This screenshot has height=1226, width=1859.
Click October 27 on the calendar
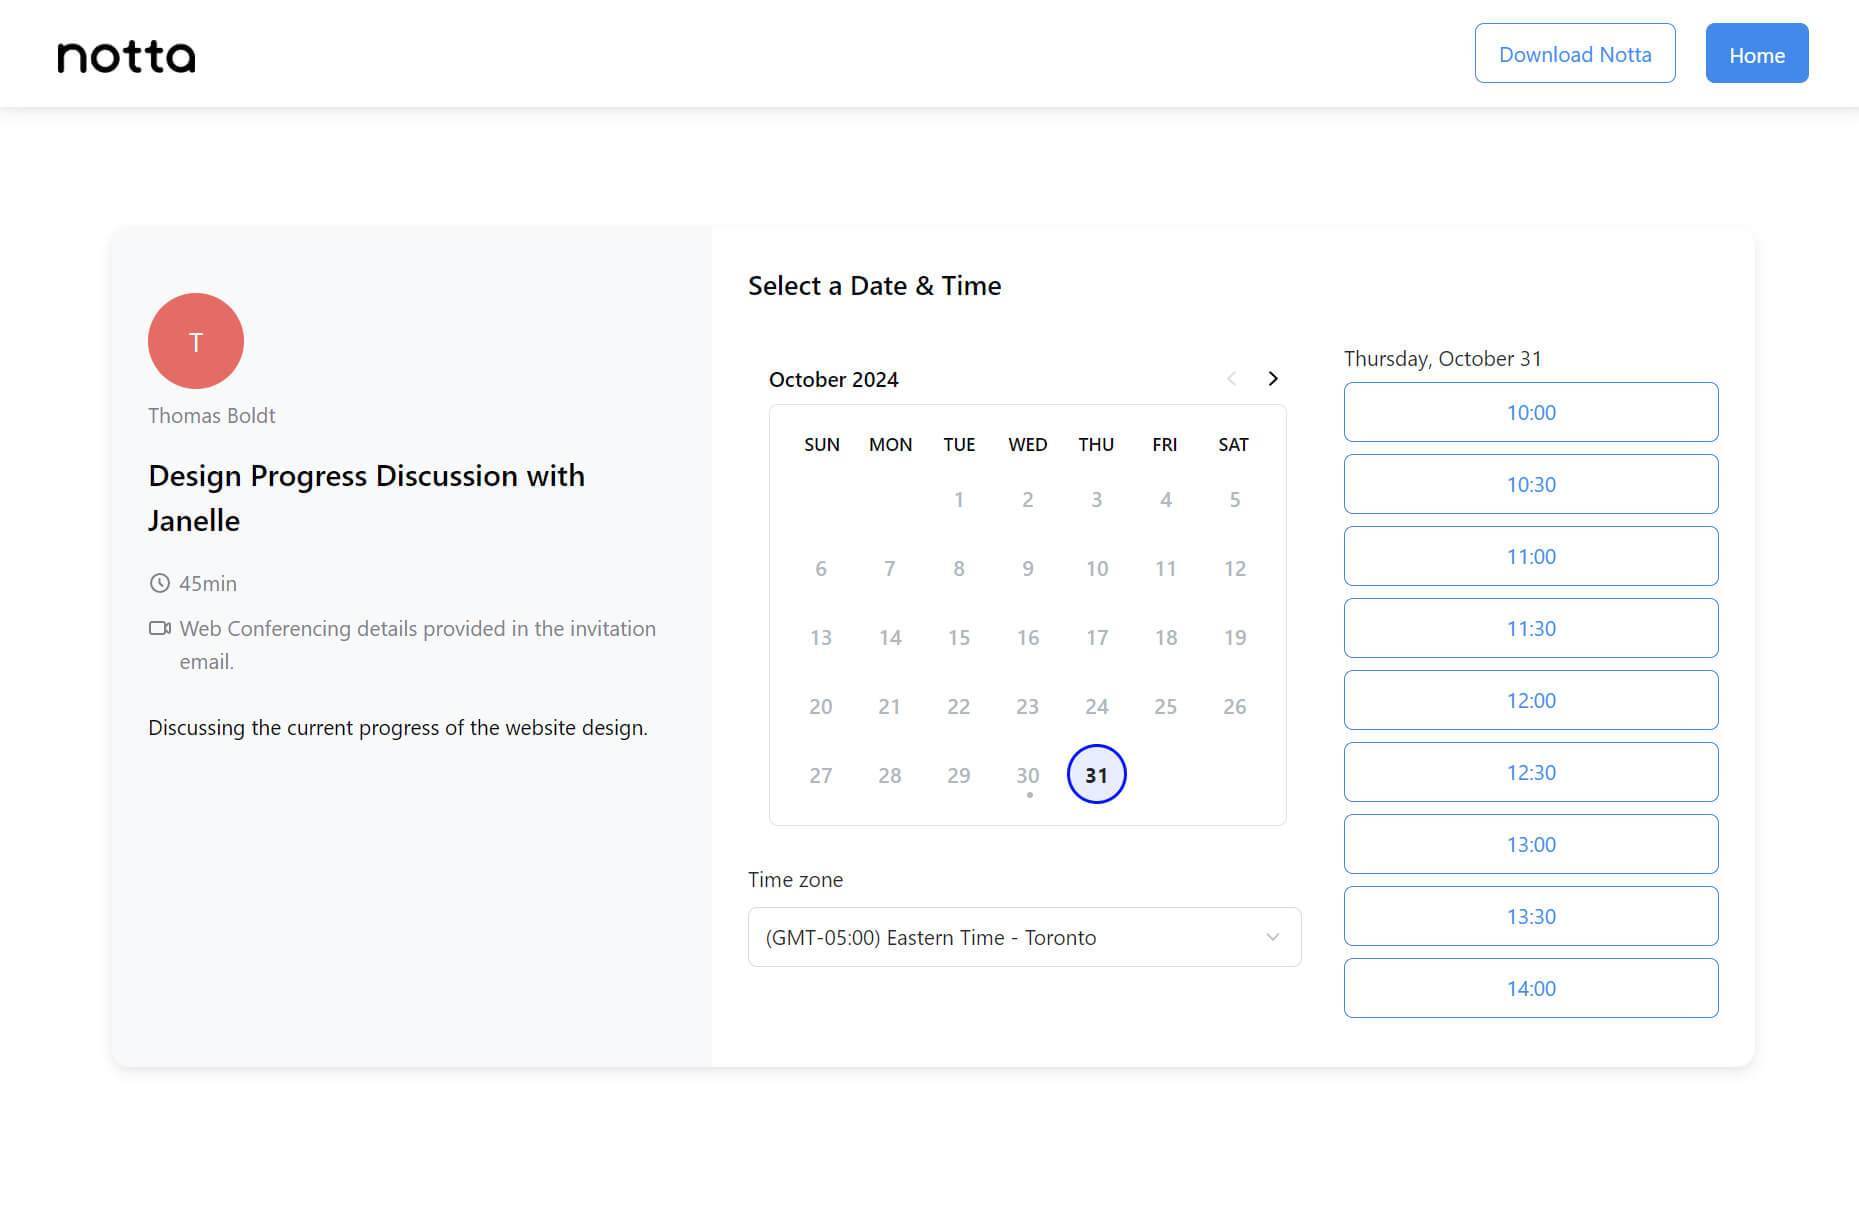[x=821, y=775]
